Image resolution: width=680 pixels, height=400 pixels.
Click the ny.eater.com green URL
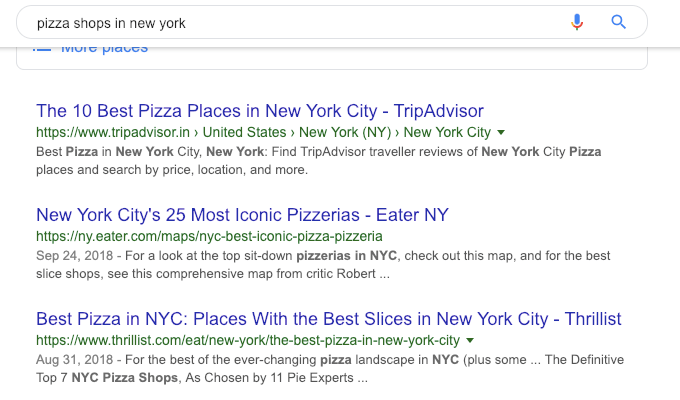[x=209, y=236]
